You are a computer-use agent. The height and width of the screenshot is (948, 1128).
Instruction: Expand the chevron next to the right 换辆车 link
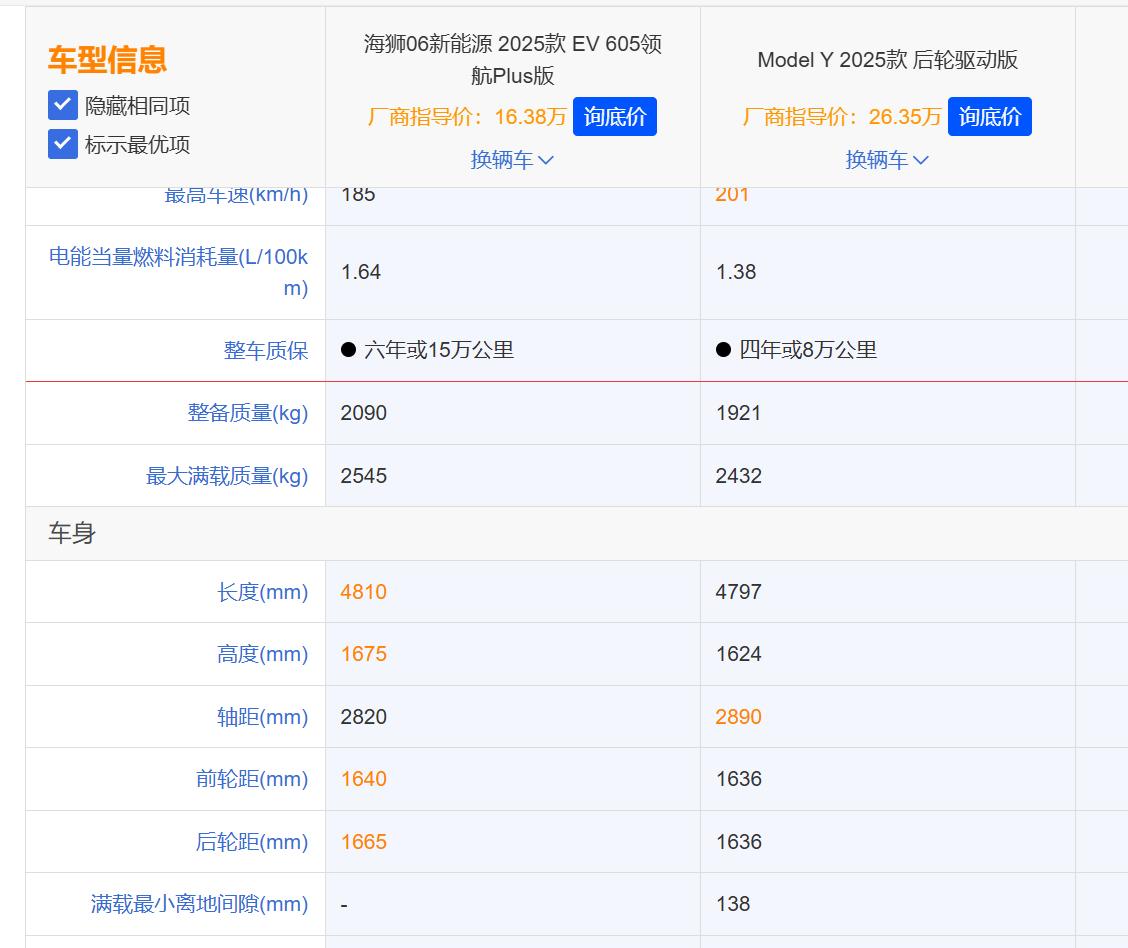click(921, 159)
